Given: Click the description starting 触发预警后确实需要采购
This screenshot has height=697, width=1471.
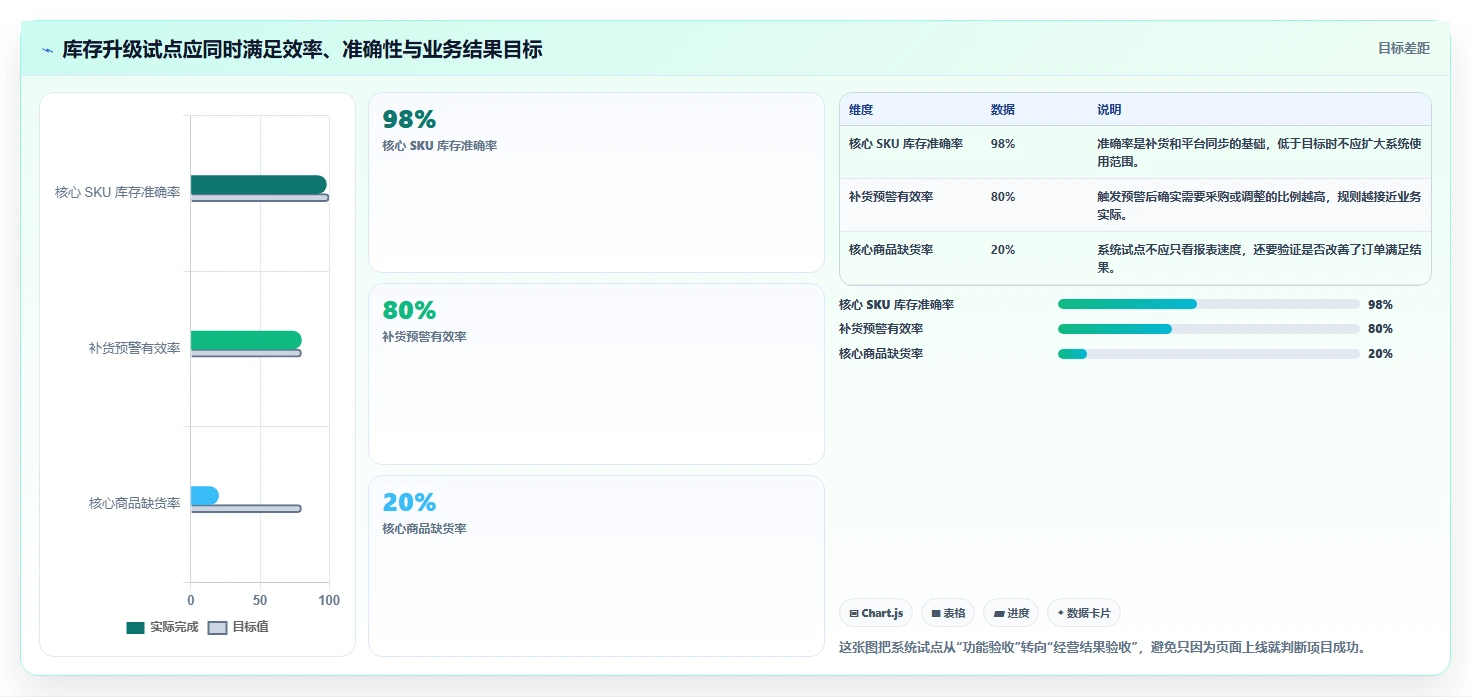Looking at the screenshot, I should point(1259,206).
